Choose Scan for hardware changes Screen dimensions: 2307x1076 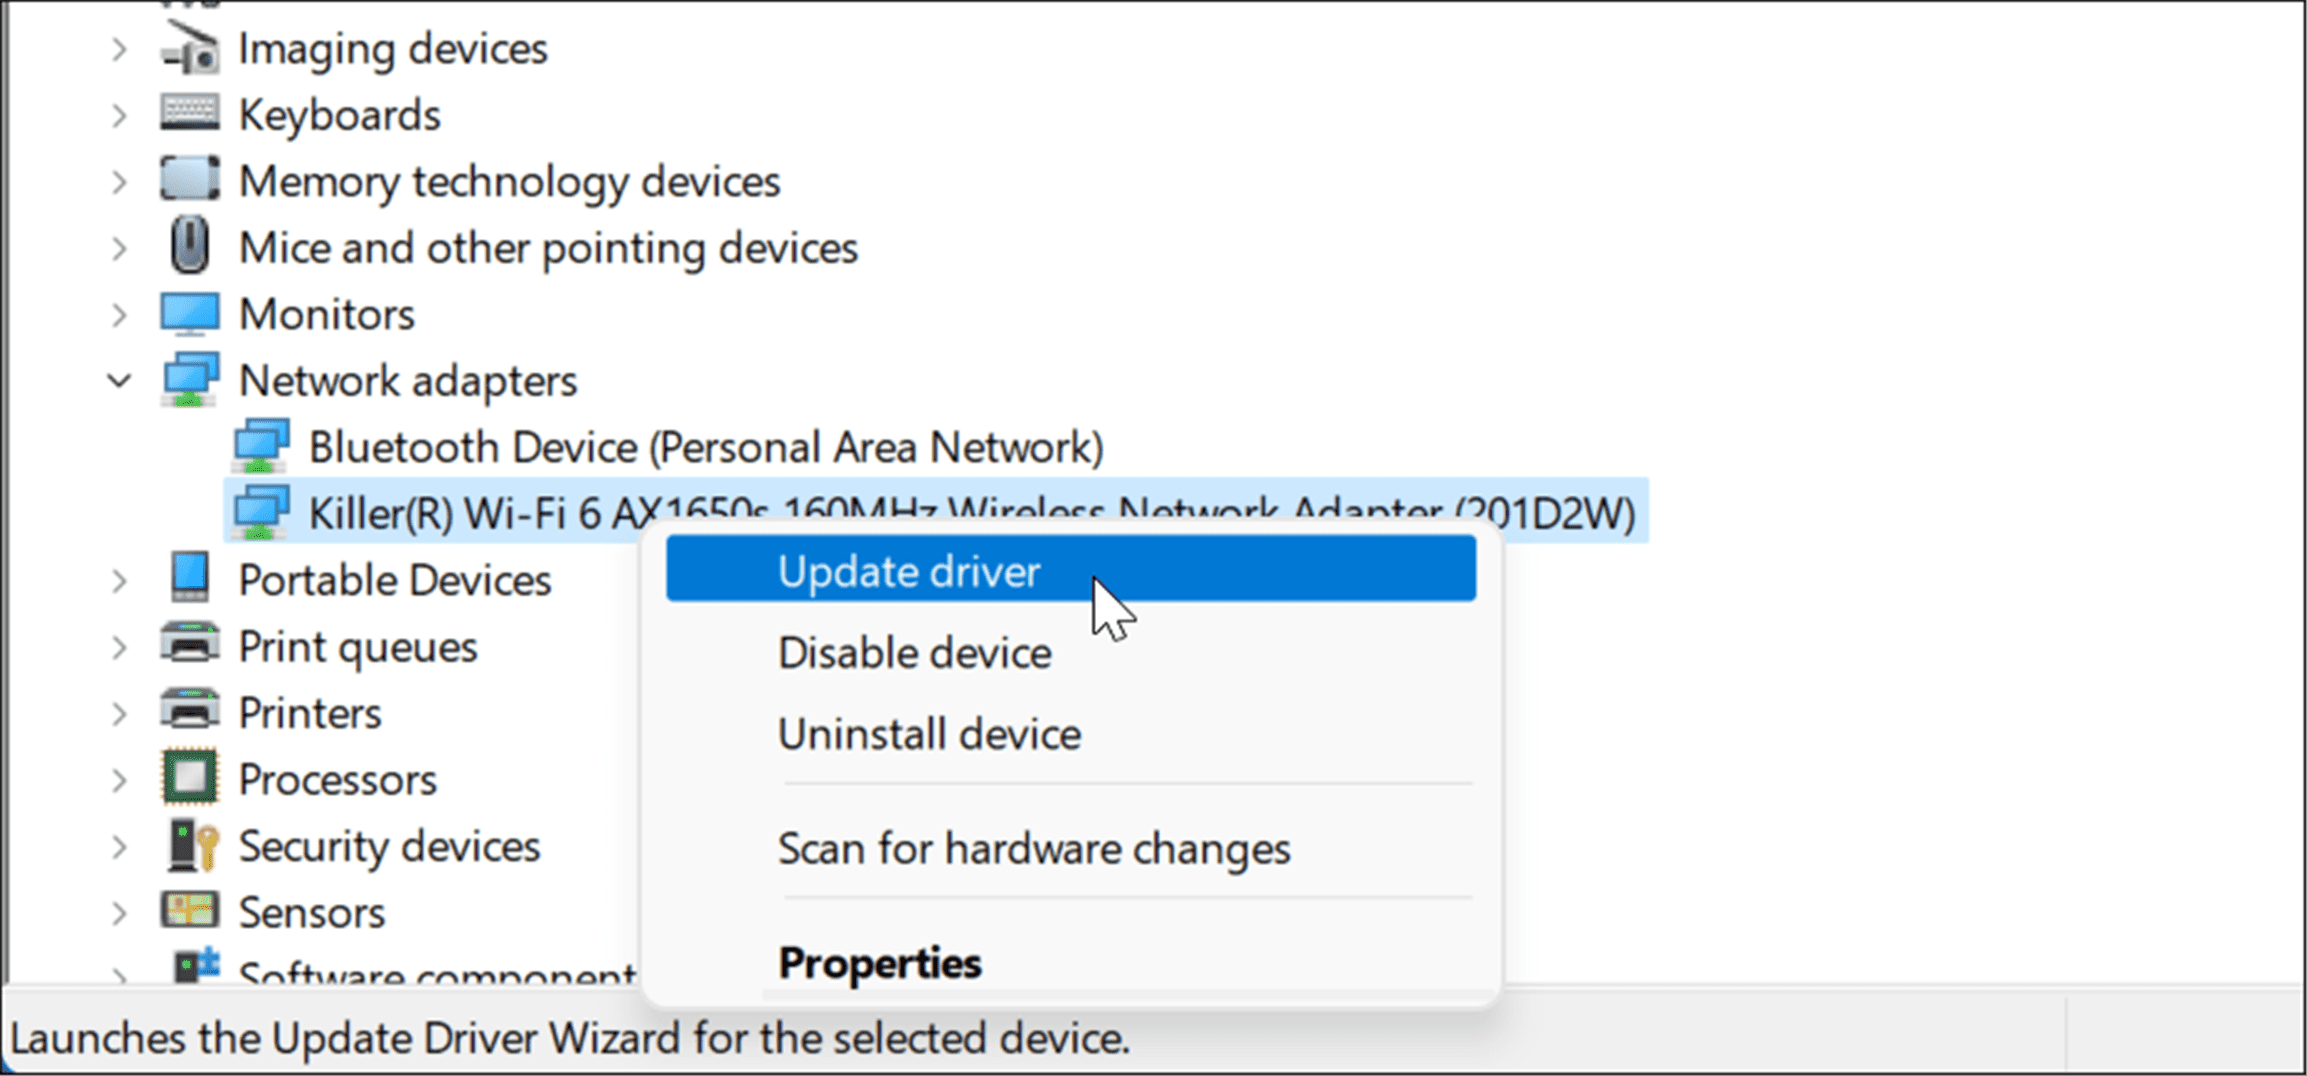point(1034,849)
